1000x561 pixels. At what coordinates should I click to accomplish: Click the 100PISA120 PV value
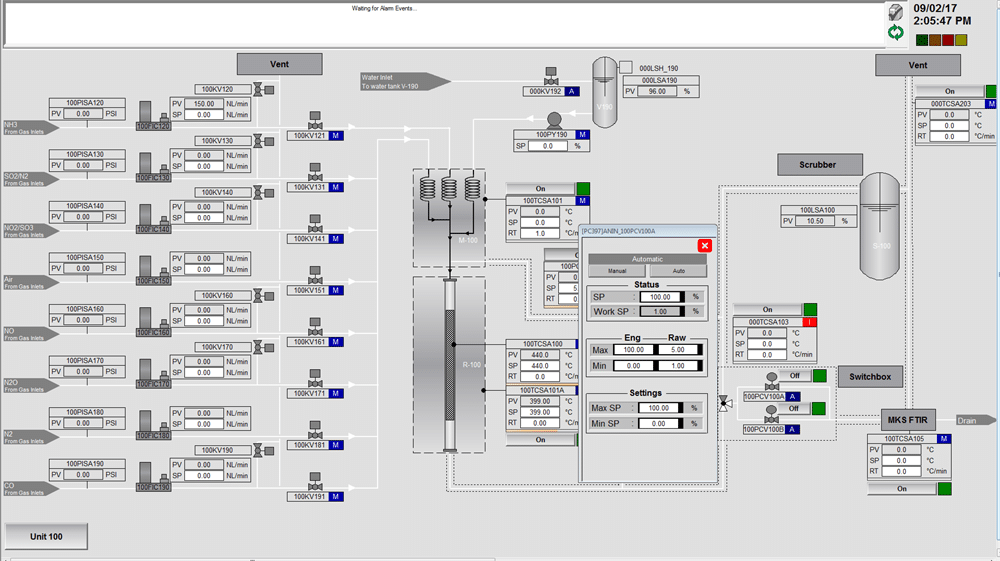coord(83,113)
